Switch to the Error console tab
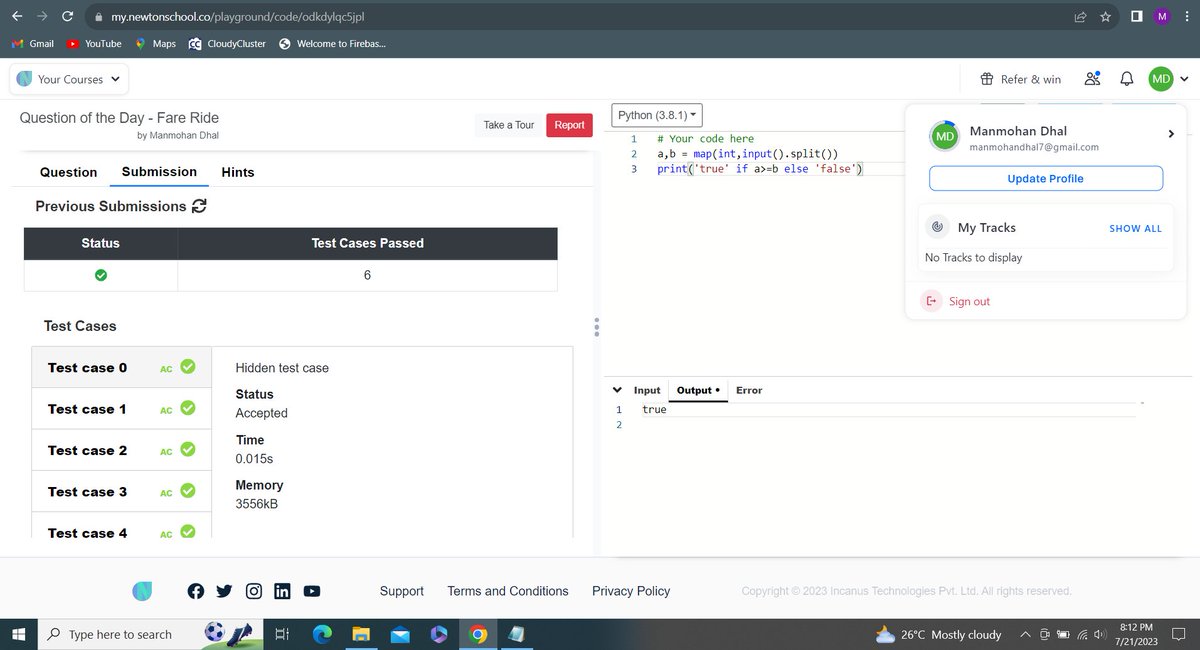The width and height of the screenshot is (1200, 650). [x=749, y=390]
